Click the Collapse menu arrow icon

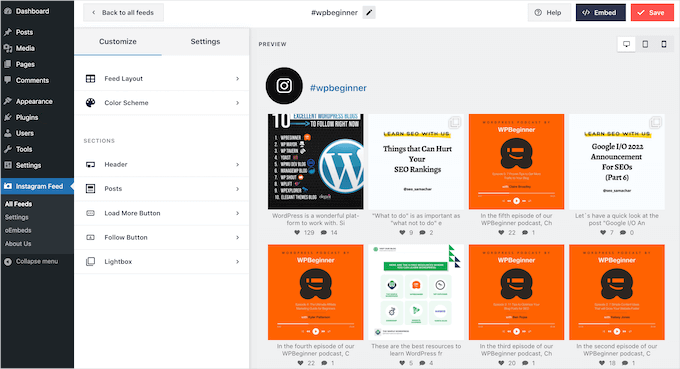(8, 261)
